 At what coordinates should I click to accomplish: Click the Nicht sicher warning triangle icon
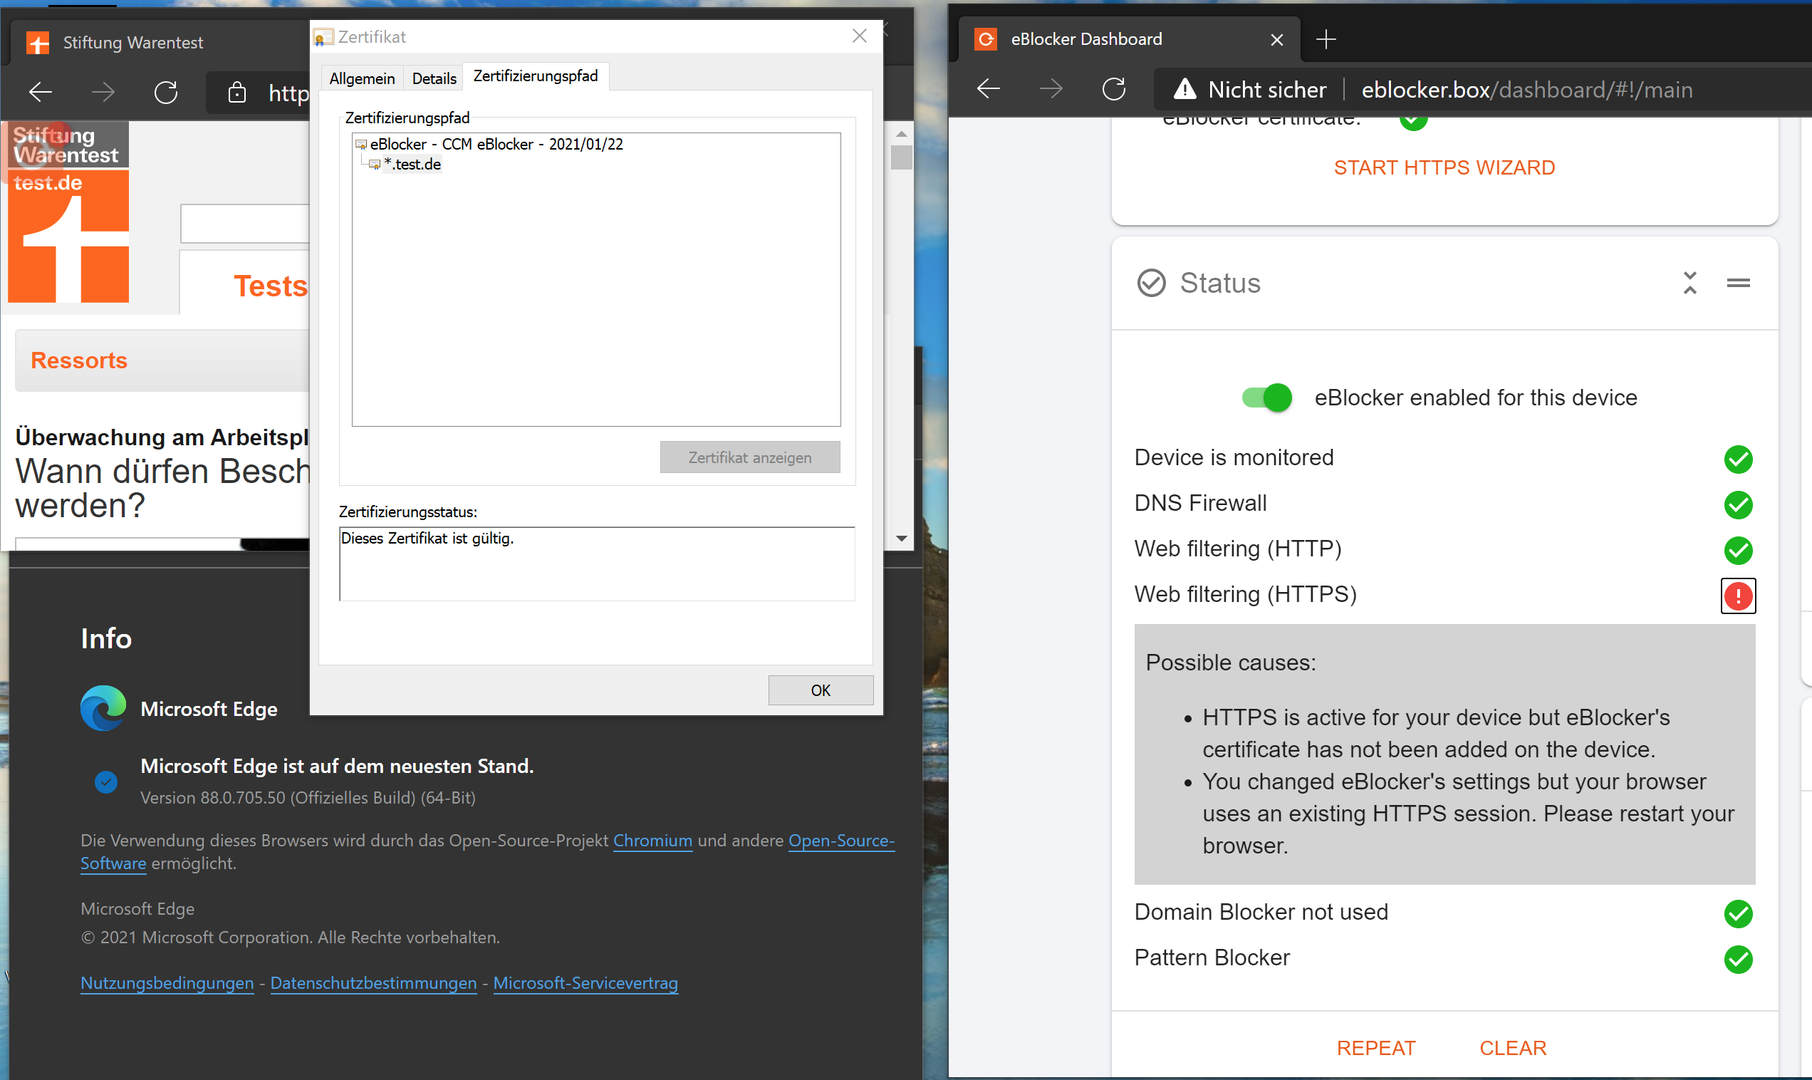[1185, 89]
